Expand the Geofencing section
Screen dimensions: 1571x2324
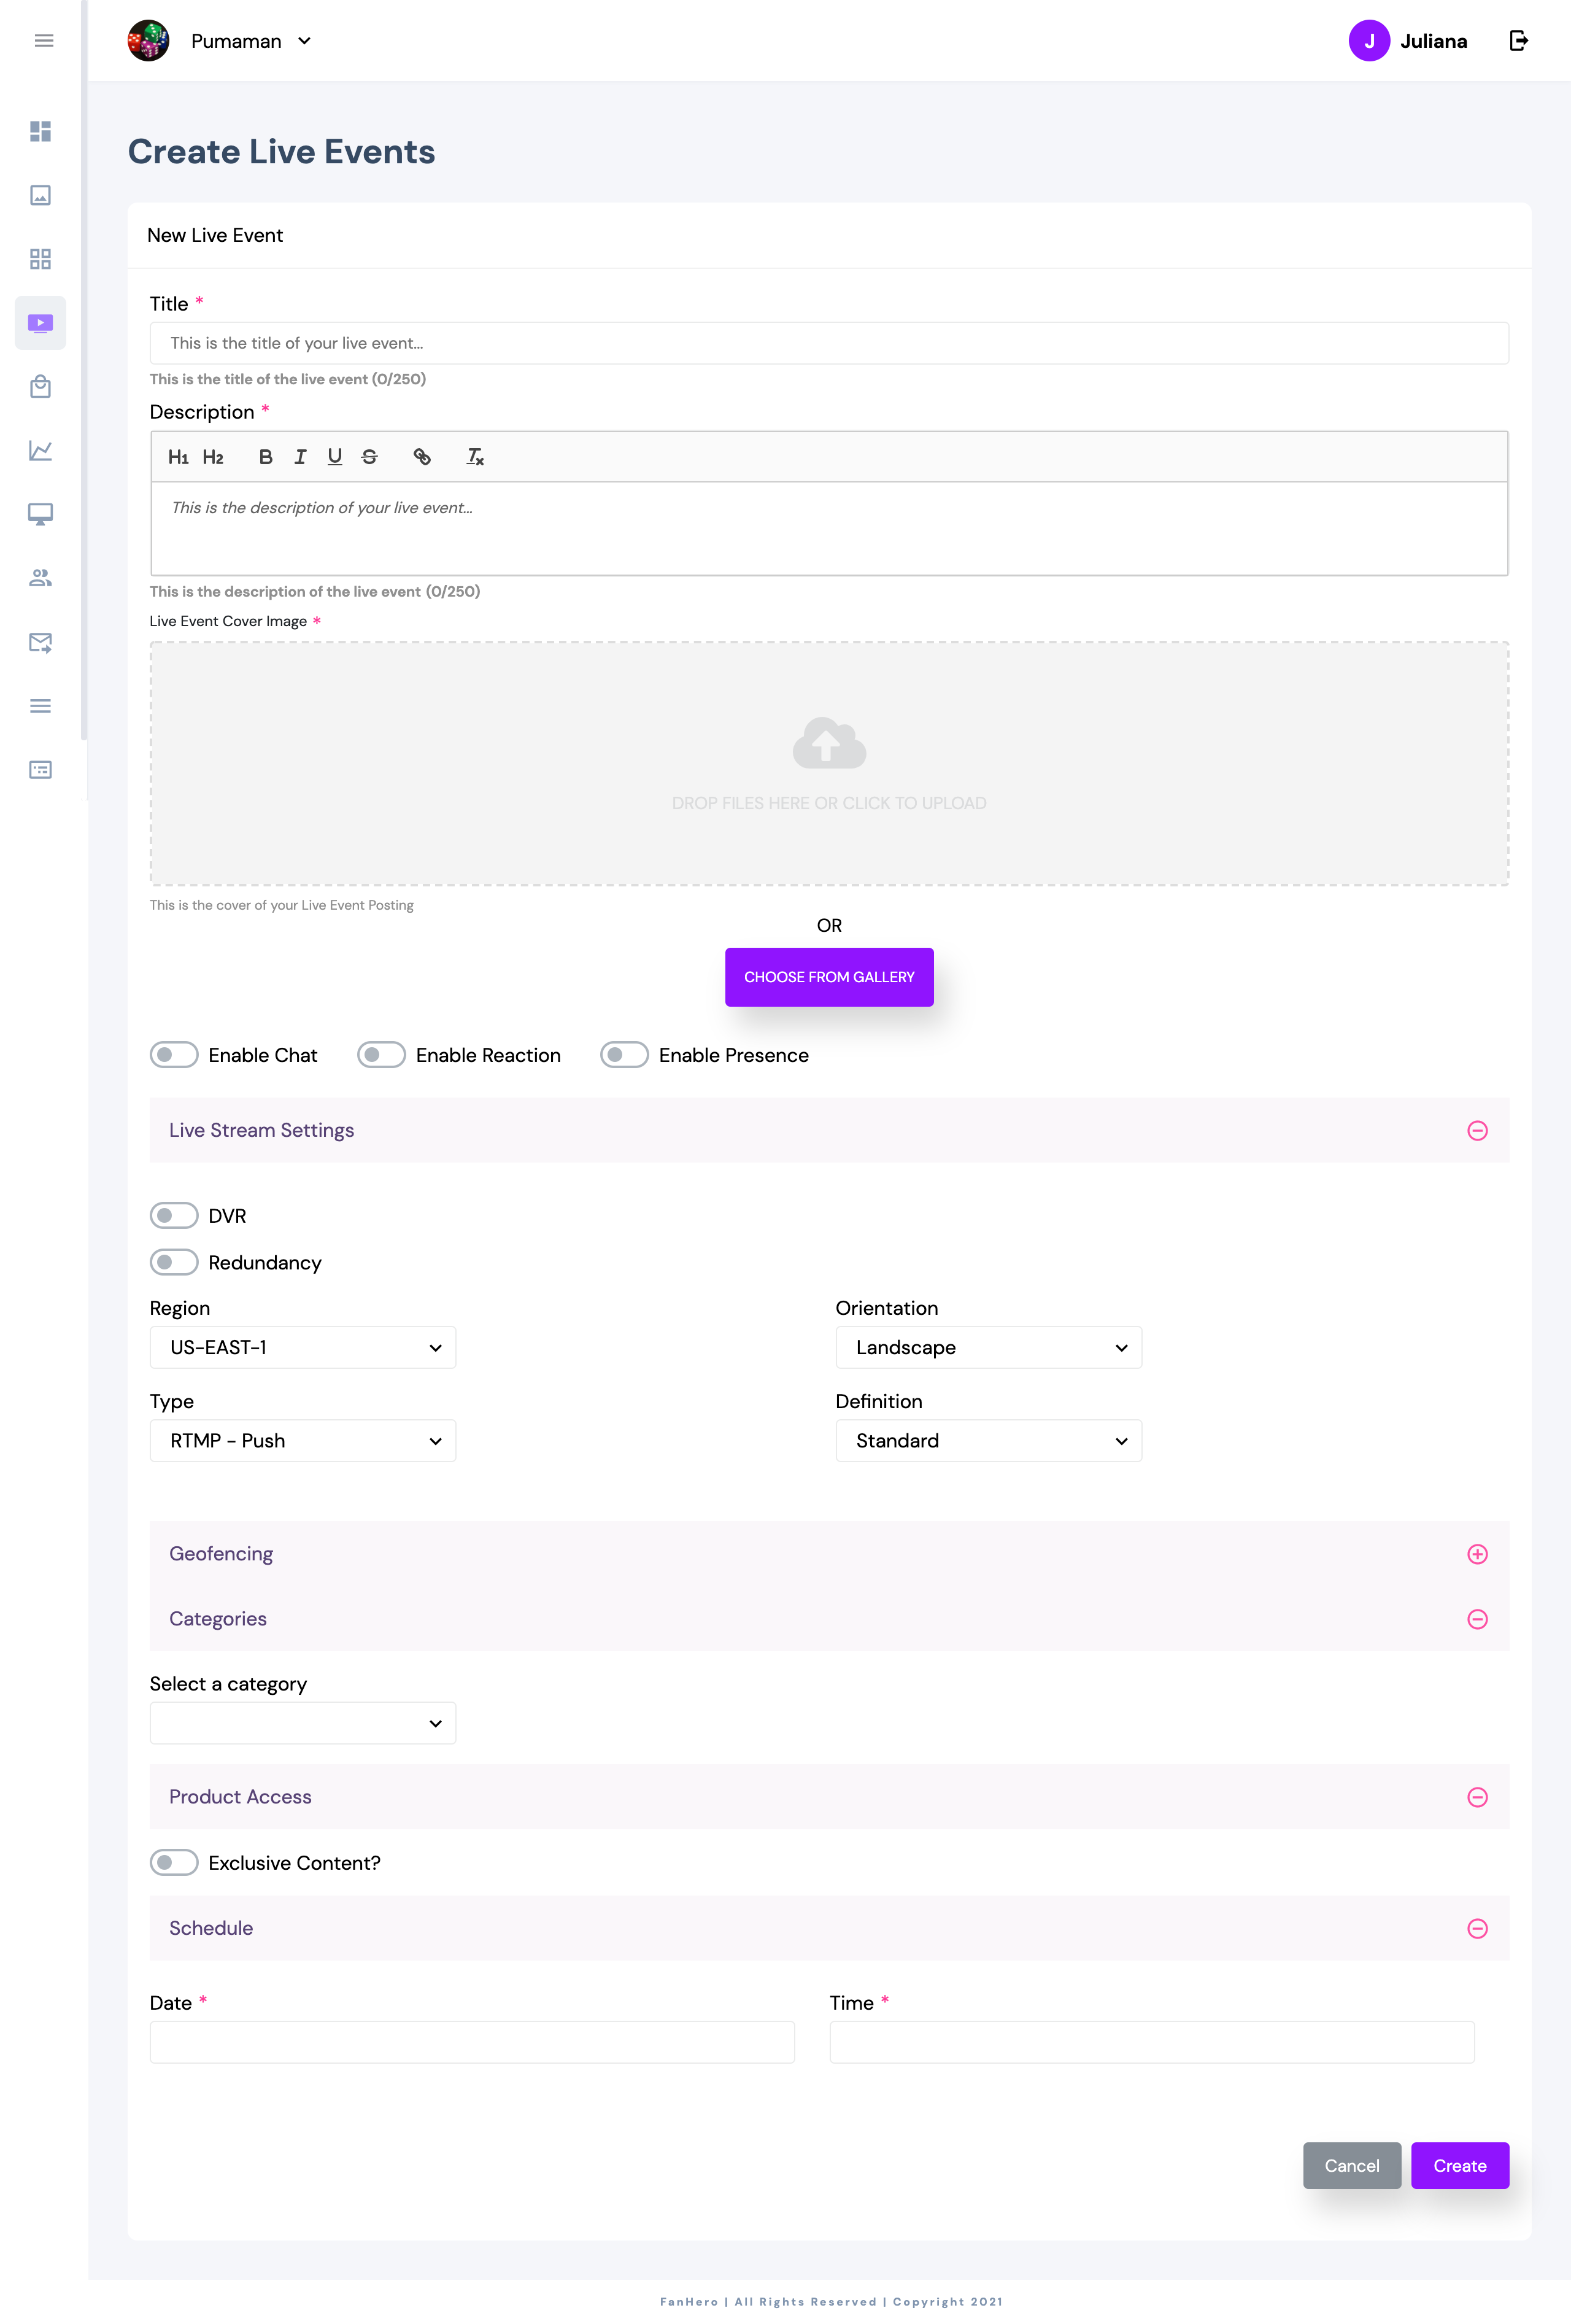pyautogui.click(x=1477, y=1554)
